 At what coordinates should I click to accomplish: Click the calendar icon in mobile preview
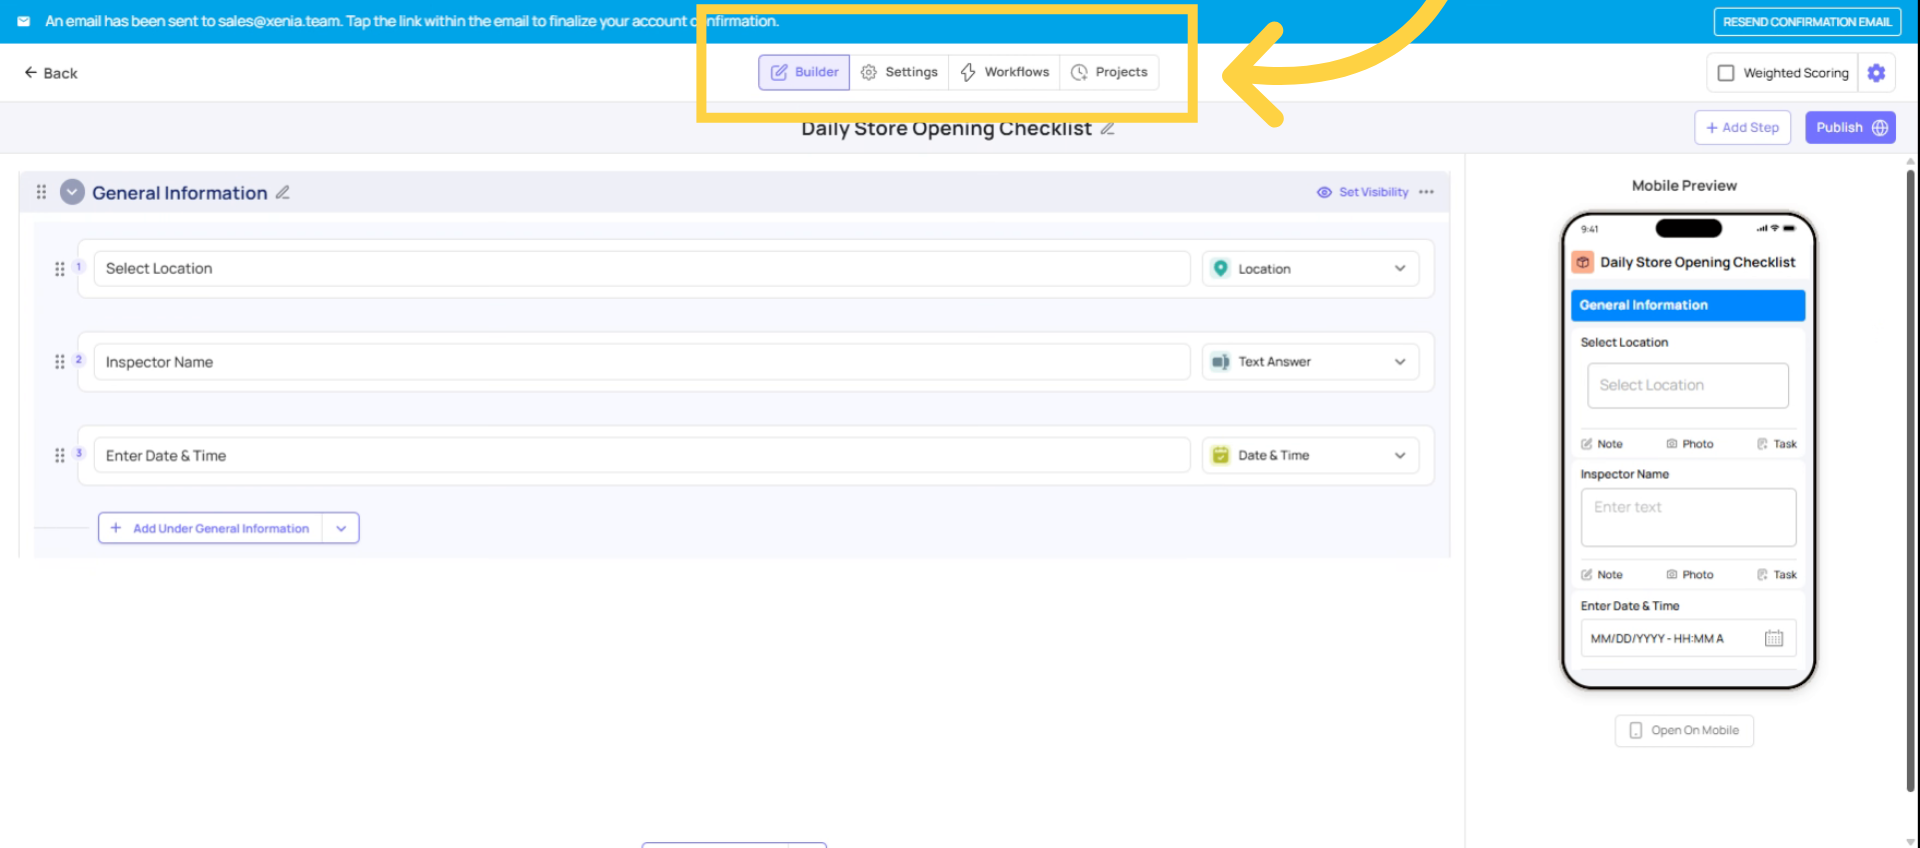tap(1774, 638)
